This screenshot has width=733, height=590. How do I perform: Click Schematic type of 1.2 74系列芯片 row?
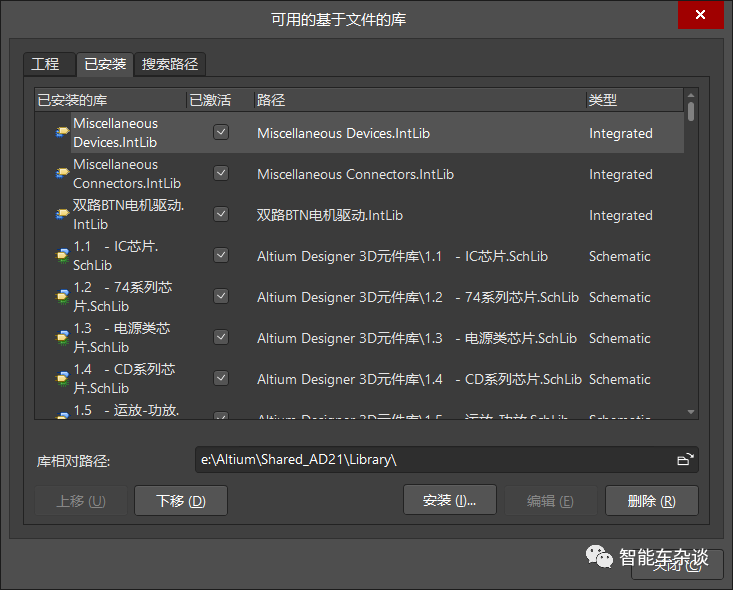(x=619, y=297)
